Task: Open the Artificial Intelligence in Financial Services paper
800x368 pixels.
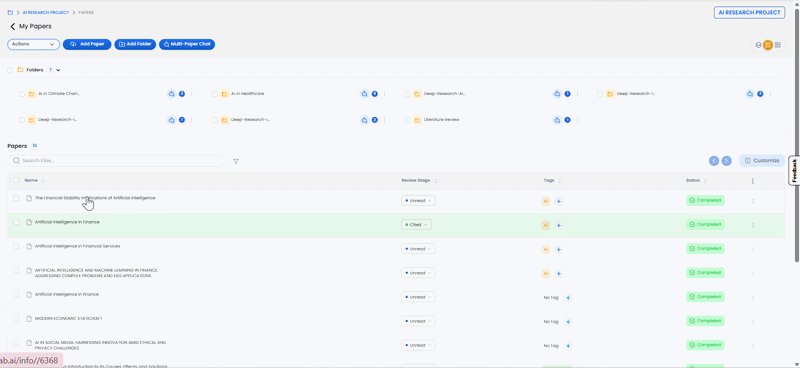Action: click(x=78, y=246)
